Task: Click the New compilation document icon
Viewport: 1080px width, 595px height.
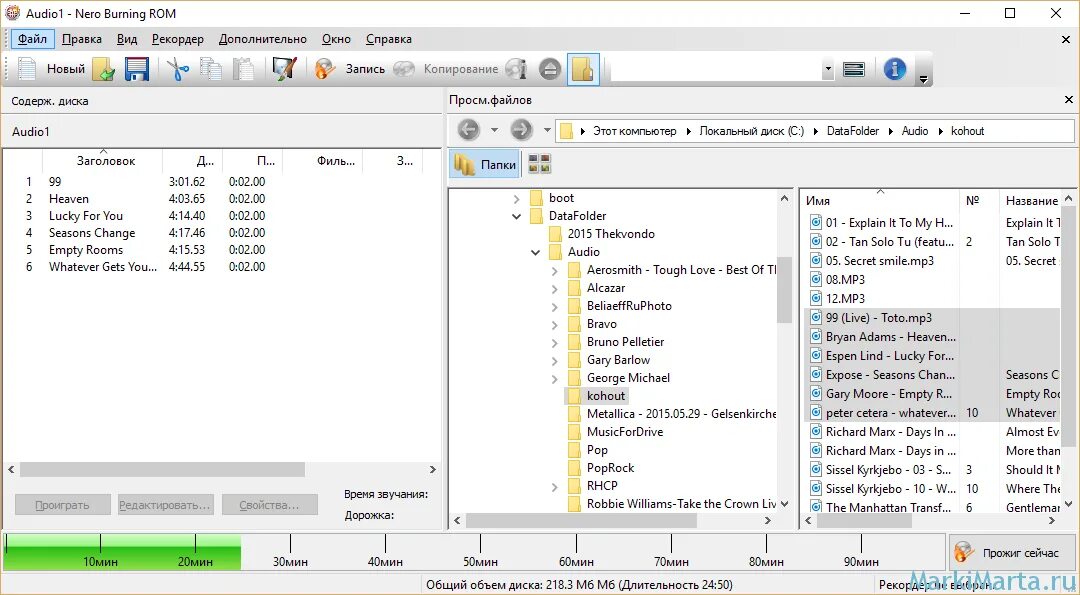Action: [x=27, y=69]
